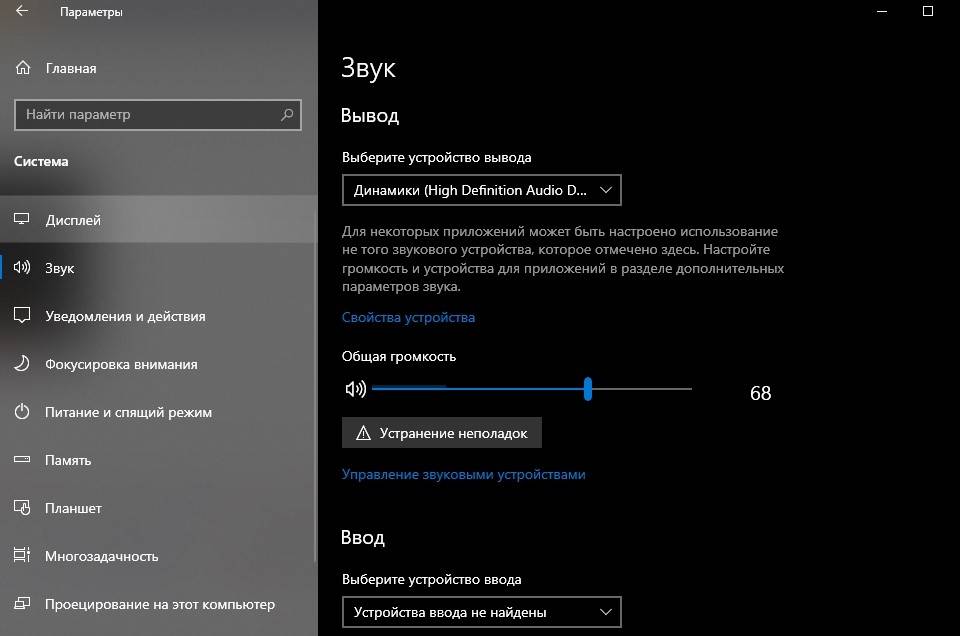This screenshot has width=960, height=636.
Task: Open the Свойства устройства link
Action: pos(408,317)
